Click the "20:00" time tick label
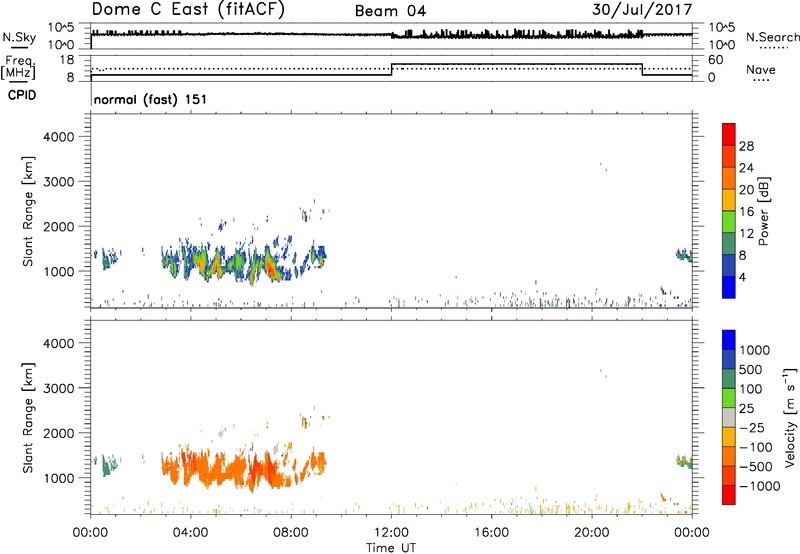 point(592,533)
